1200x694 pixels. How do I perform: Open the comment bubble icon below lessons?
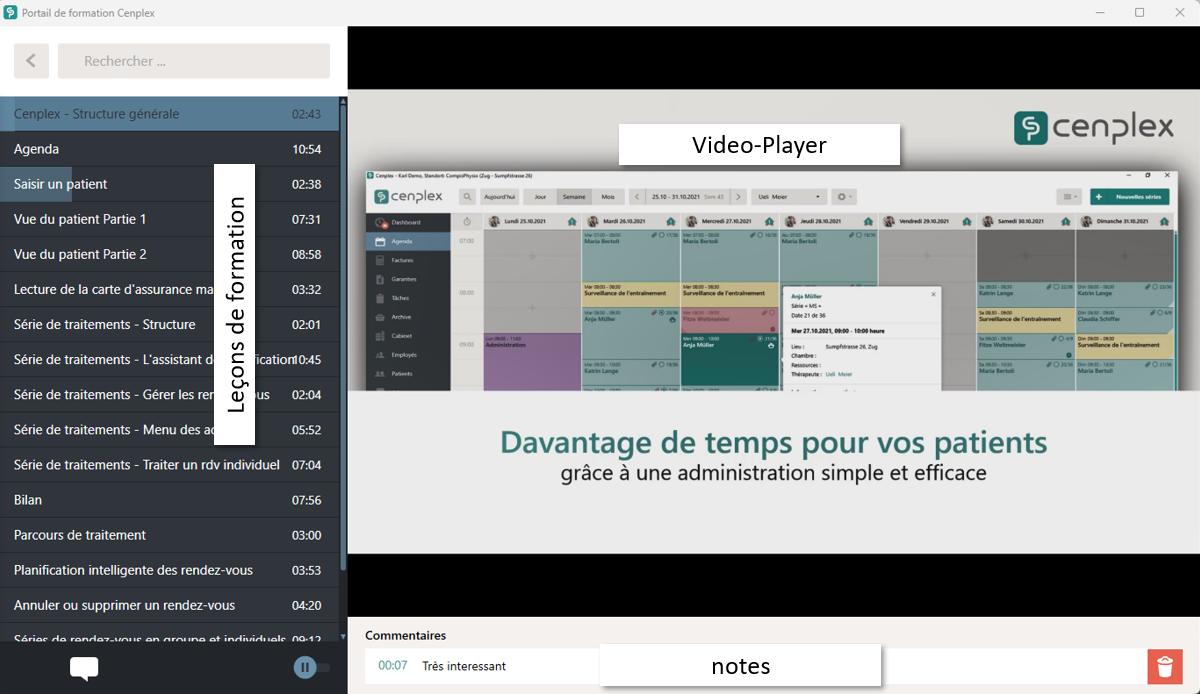pyautogui.click(x=84, y=669)
